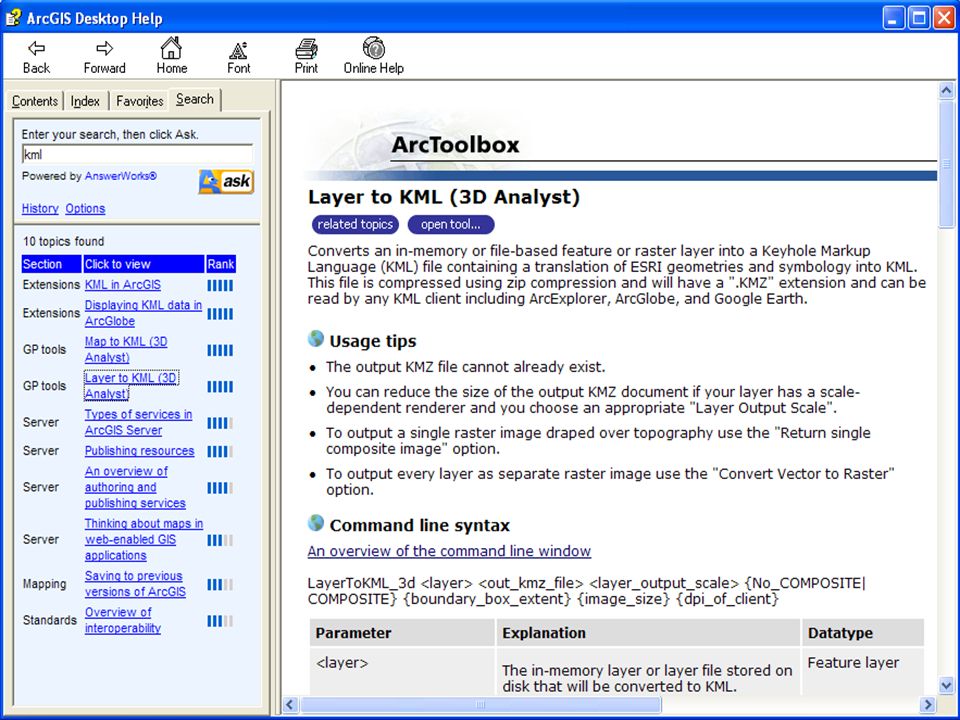
Task: Click the vertical scrollbar thumb
Action: (946, 164)
